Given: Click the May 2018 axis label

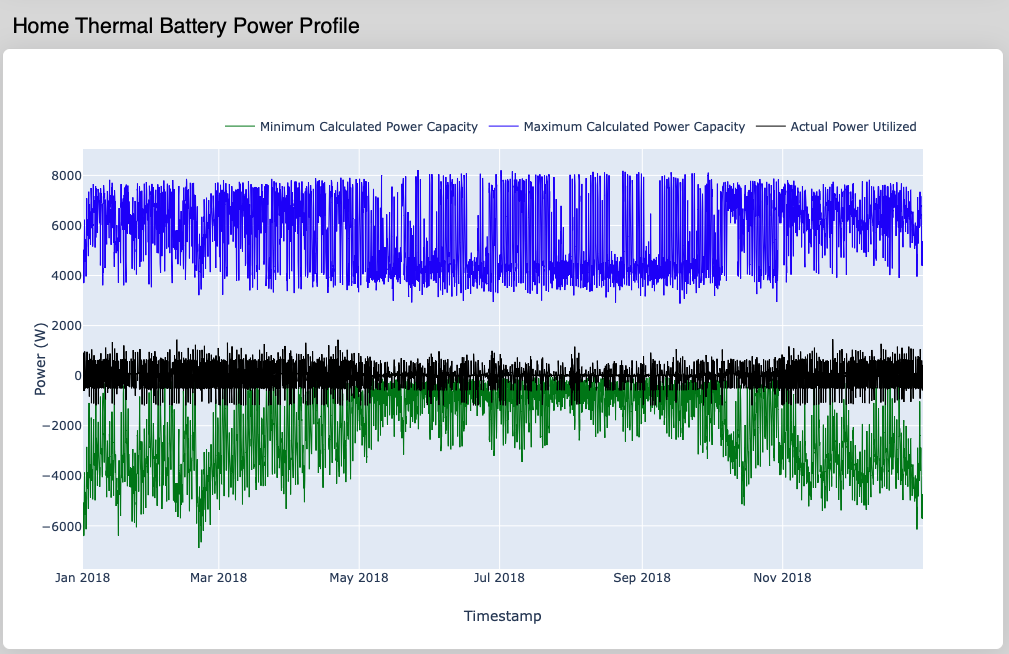Looking at the screenshot, I should (x=358, y=577).
